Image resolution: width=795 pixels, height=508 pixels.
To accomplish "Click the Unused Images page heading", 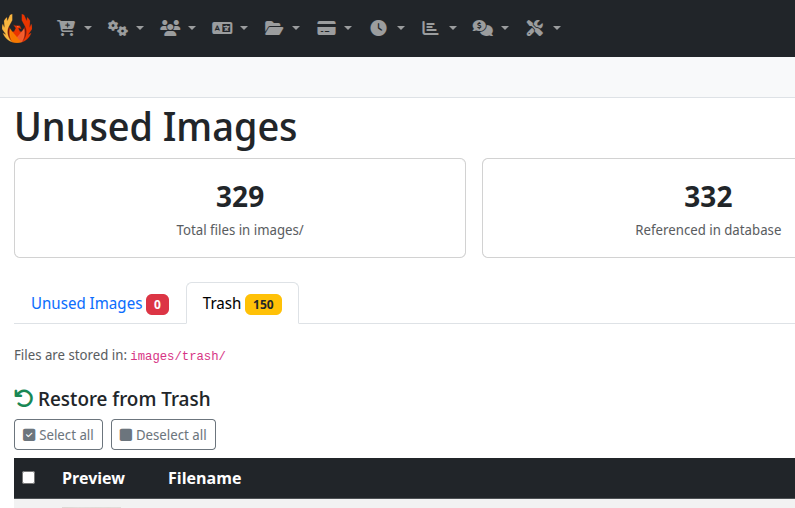I will [x=156, y=126].
